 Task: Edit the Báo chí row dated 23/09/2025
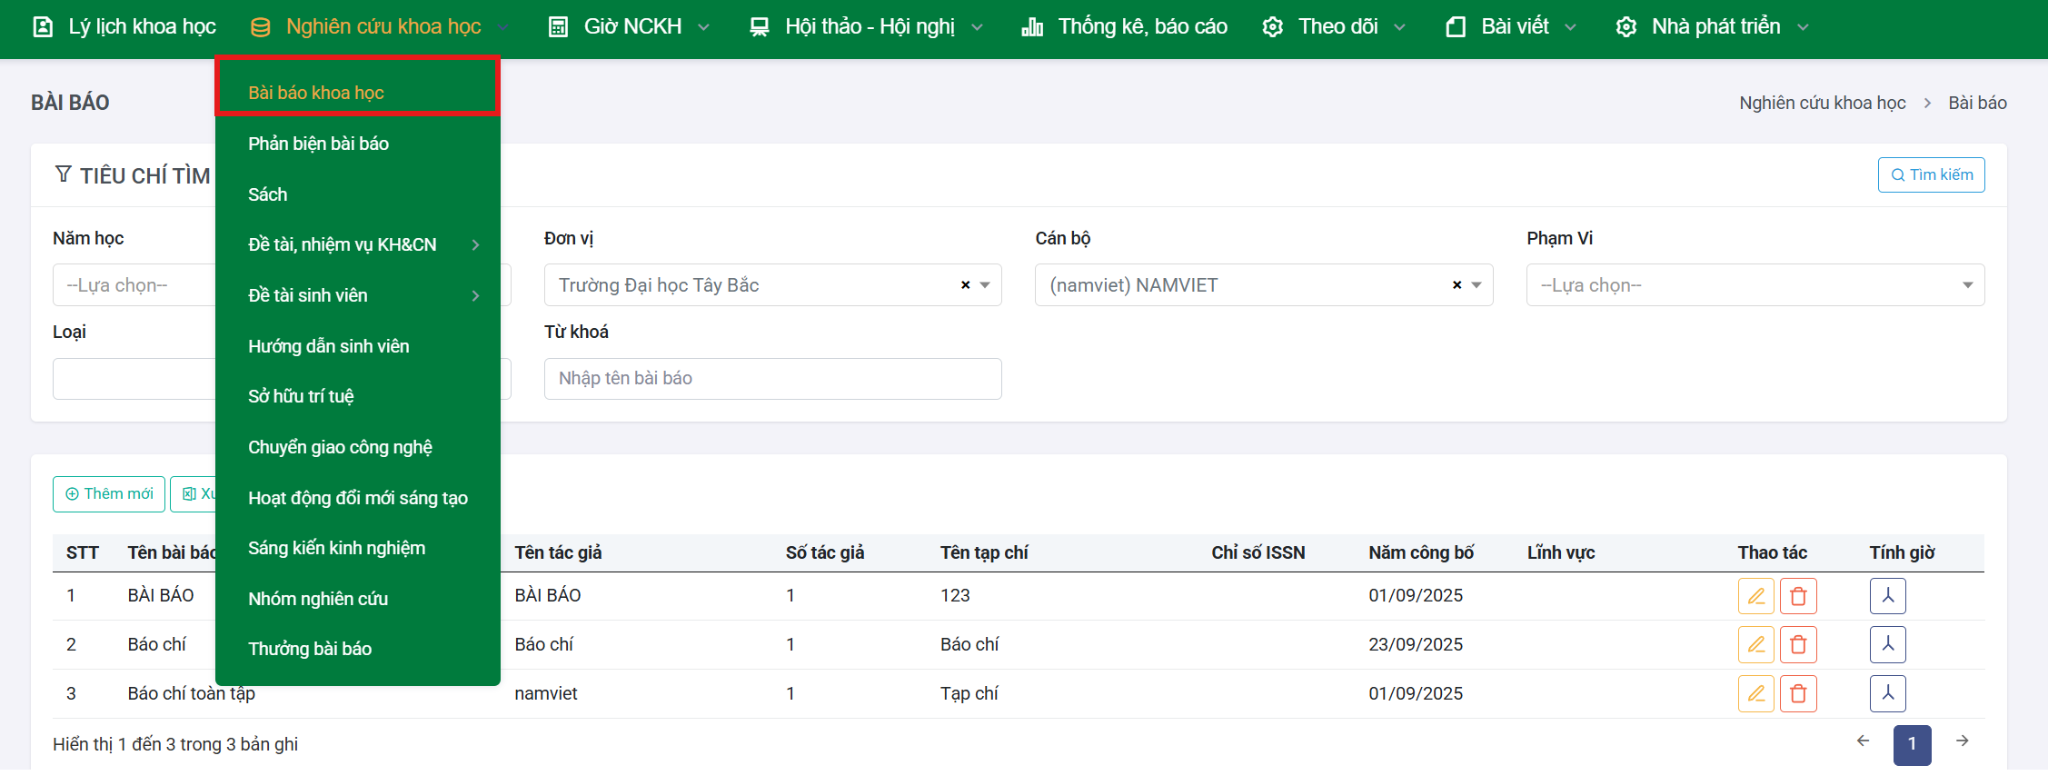point(1756,645)
